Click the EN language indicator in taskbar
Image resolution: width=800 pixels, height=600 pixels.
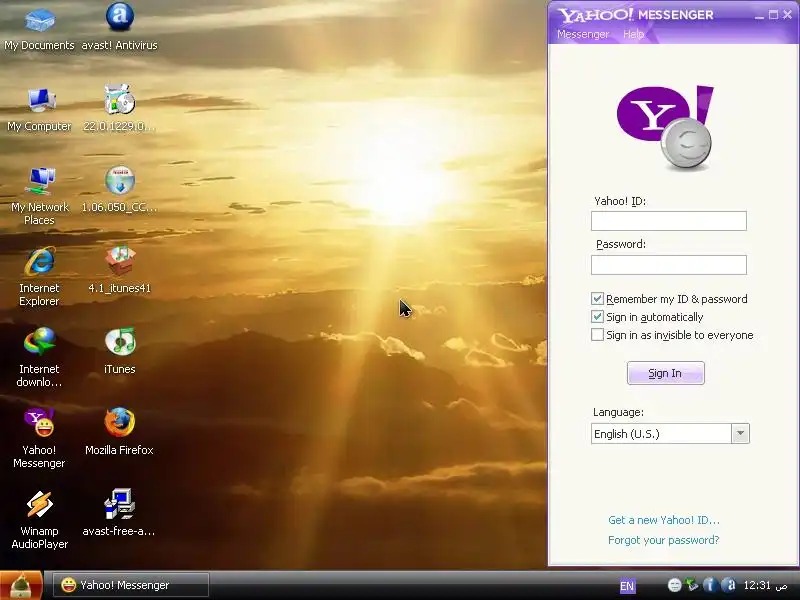coord(627,586)
